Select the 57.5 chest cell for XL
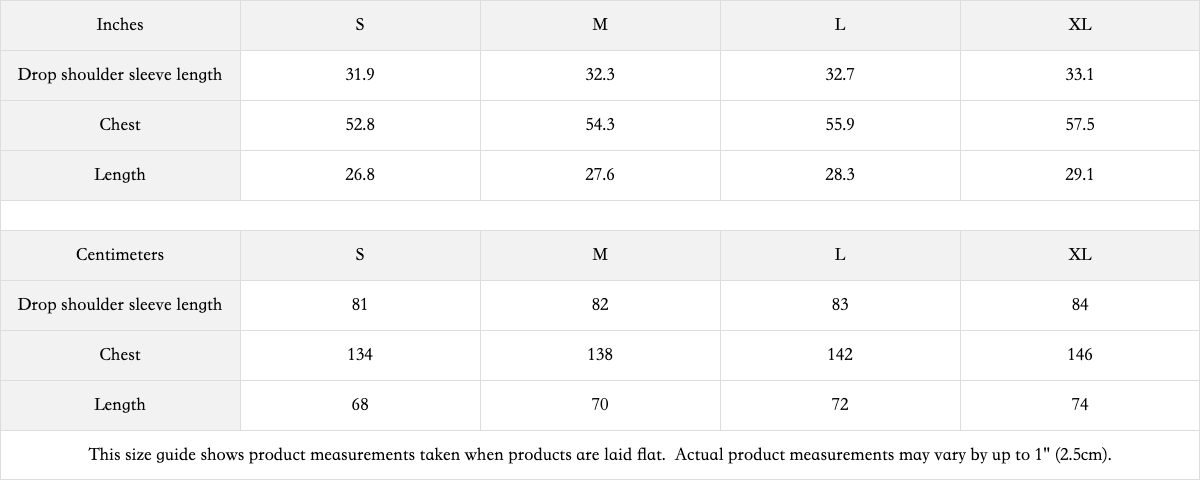The width and height of the screenshot is (1200, 480). point(1080,125)
